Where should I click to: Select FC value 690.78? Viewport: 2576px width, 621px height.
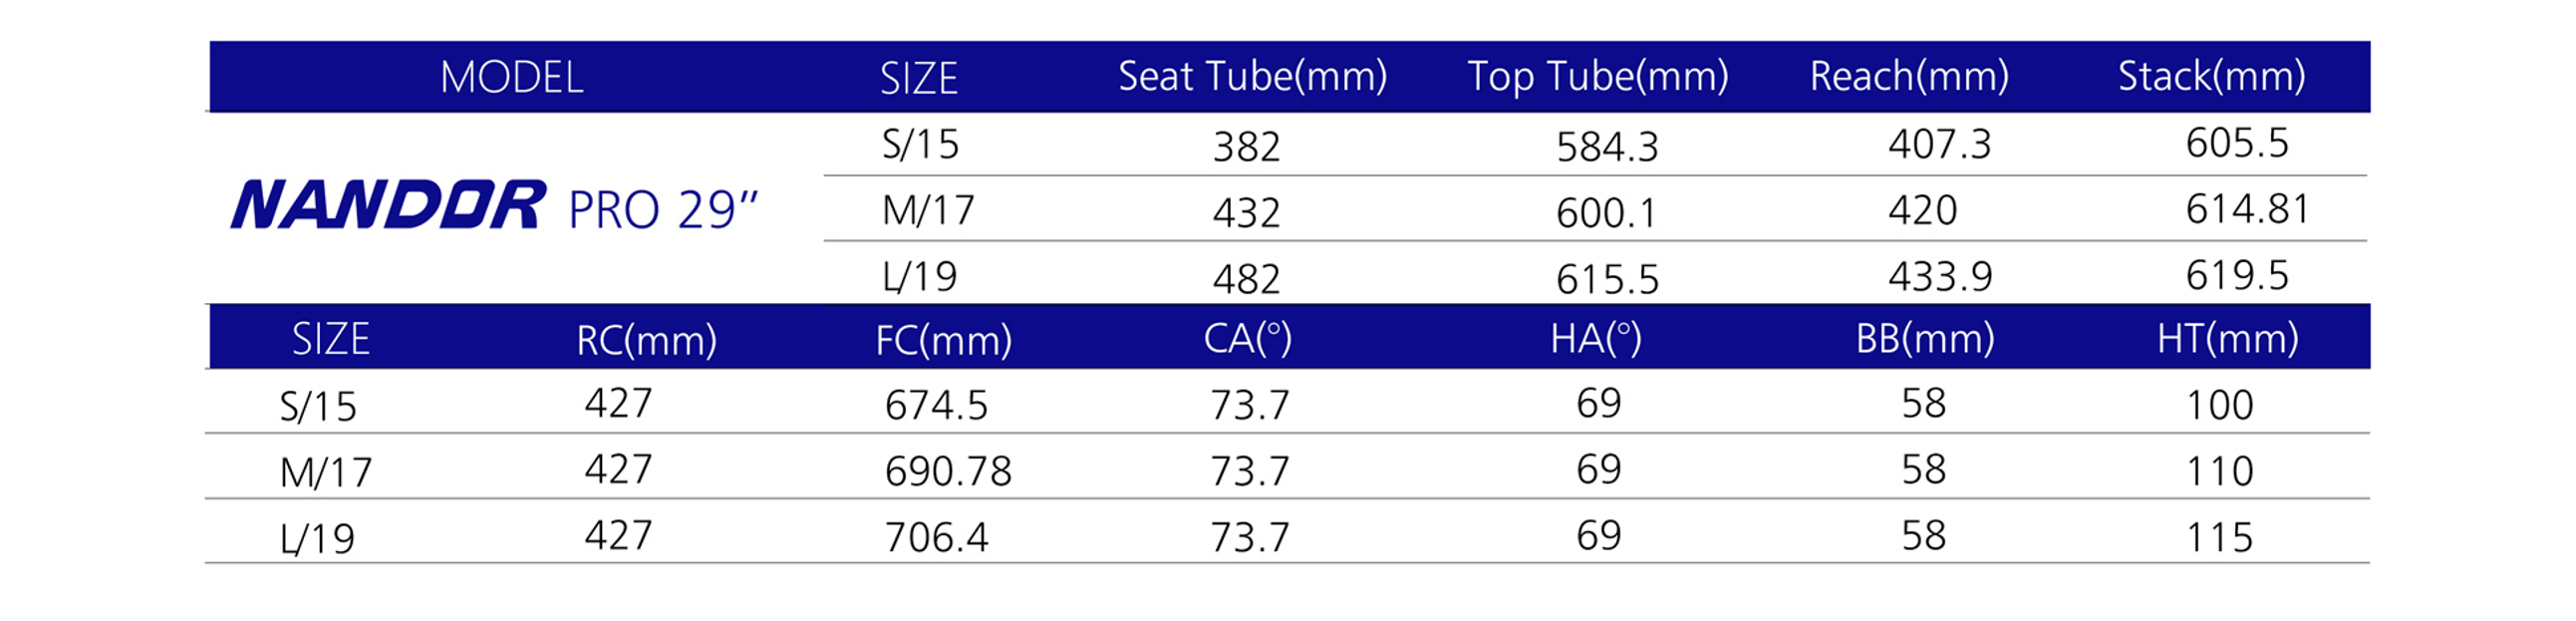948,471
